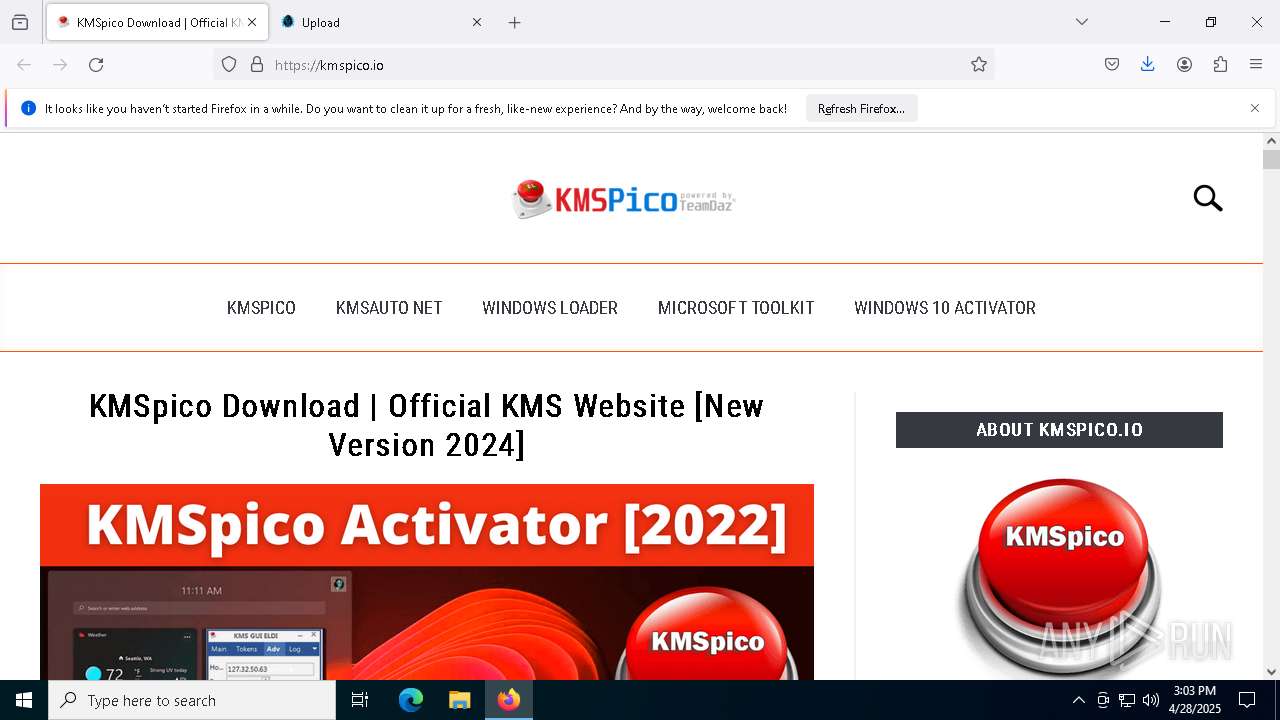Screen dimensions: 1280x720
Task: Click Firefox icon on taskbar
Action: (x=509, y=700)
